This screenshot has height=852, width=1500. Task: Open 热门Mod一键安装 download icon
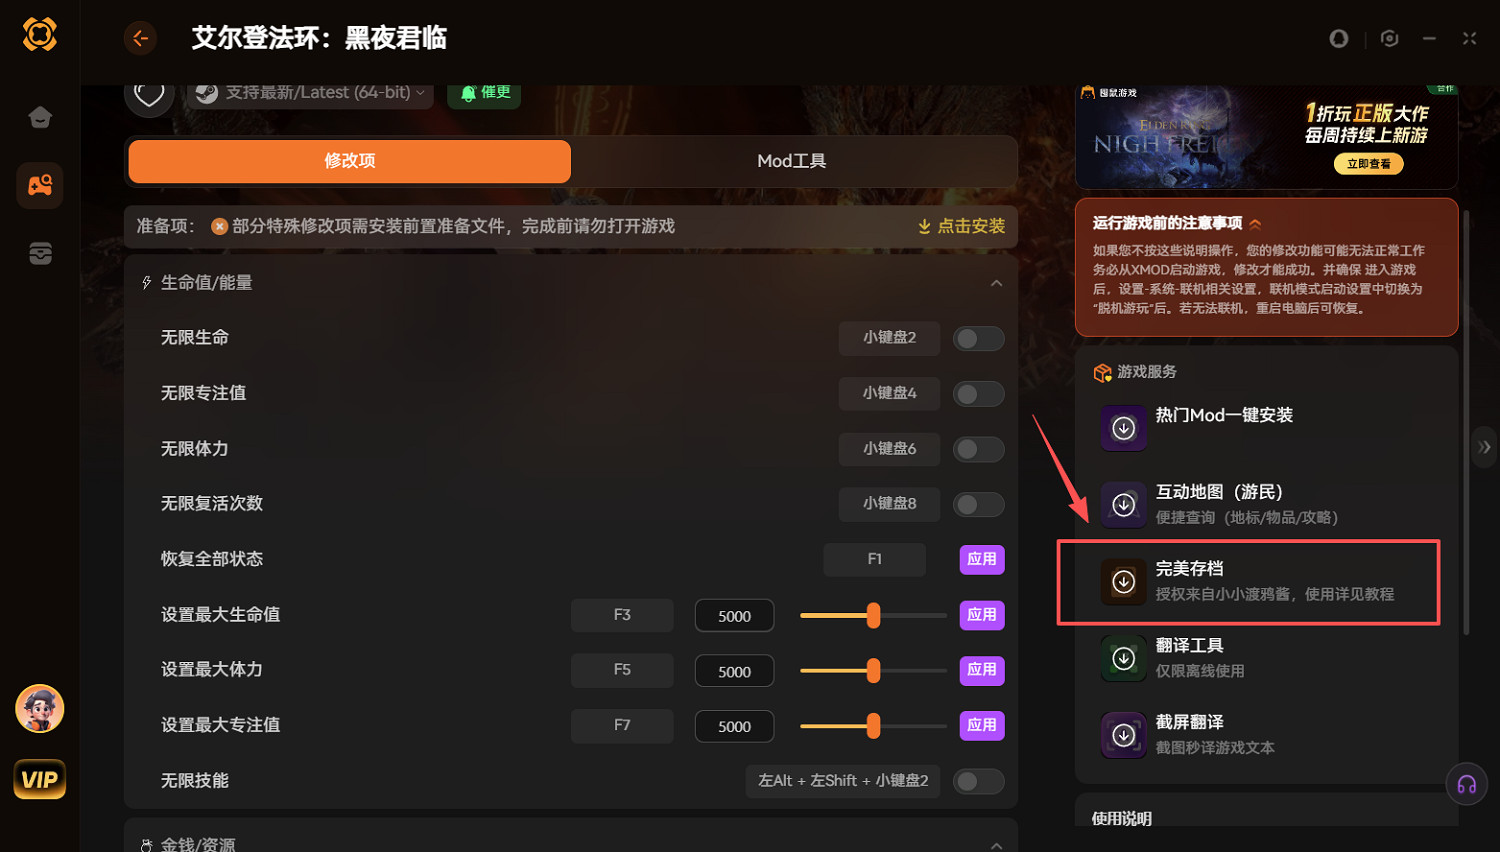[1123, 427]
